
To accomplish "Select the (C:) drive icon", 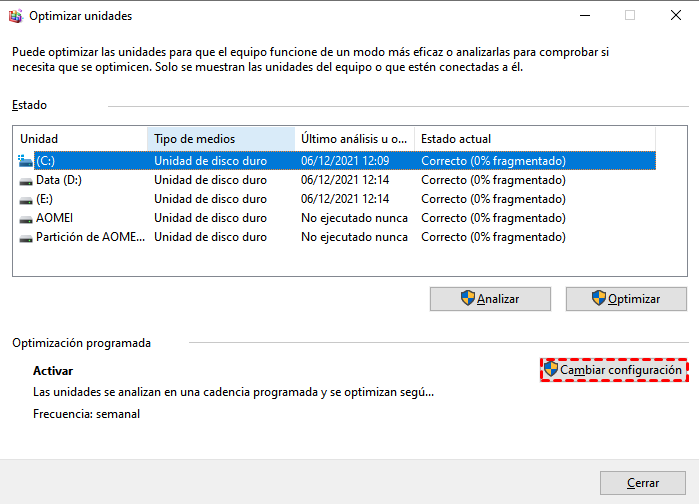I will click(26, 161).
